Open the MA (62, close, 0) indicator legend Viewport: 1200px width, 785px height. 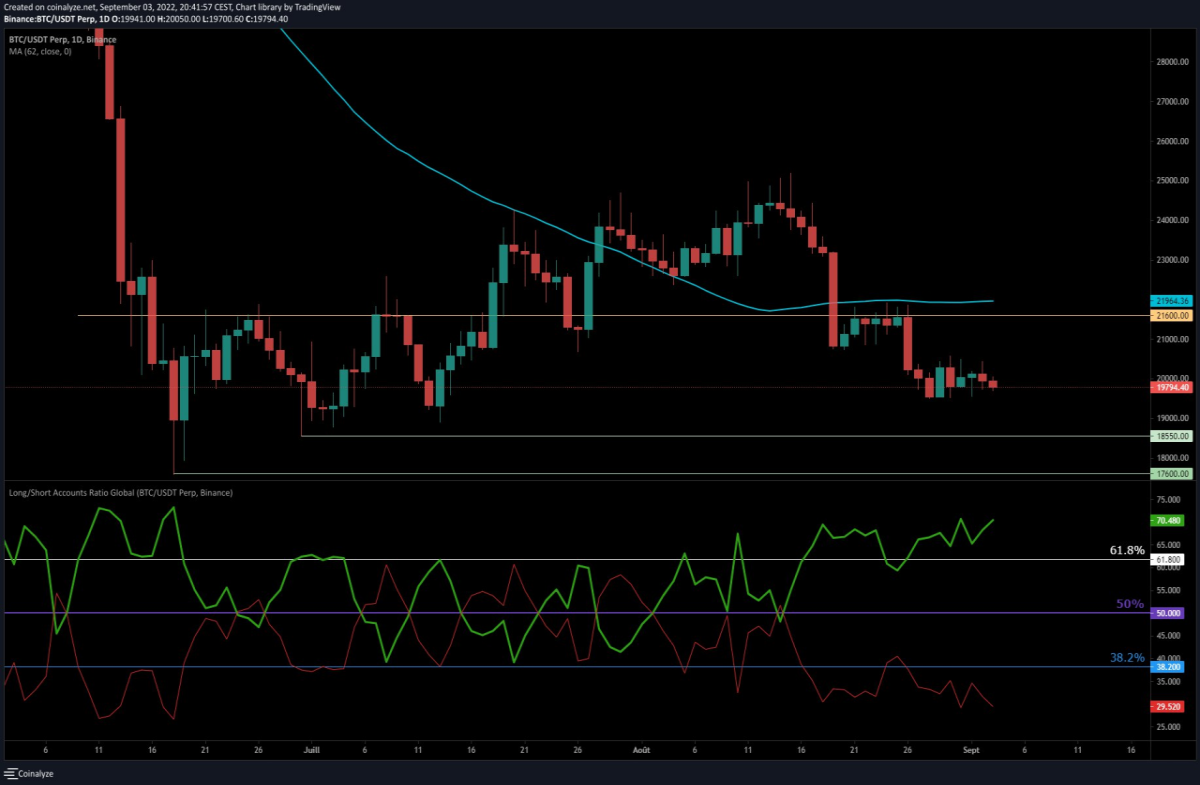point(40,51)
